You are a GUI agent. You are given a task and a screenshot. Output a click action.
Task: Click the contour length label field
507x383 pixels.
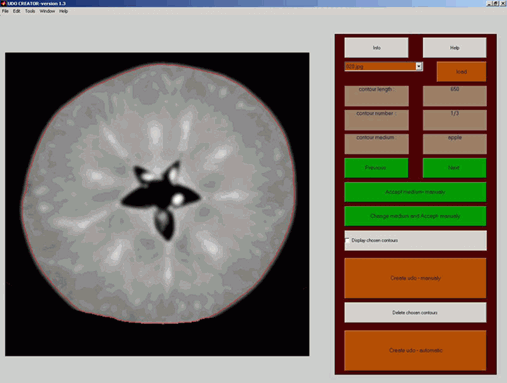click(x=376, y=96)
